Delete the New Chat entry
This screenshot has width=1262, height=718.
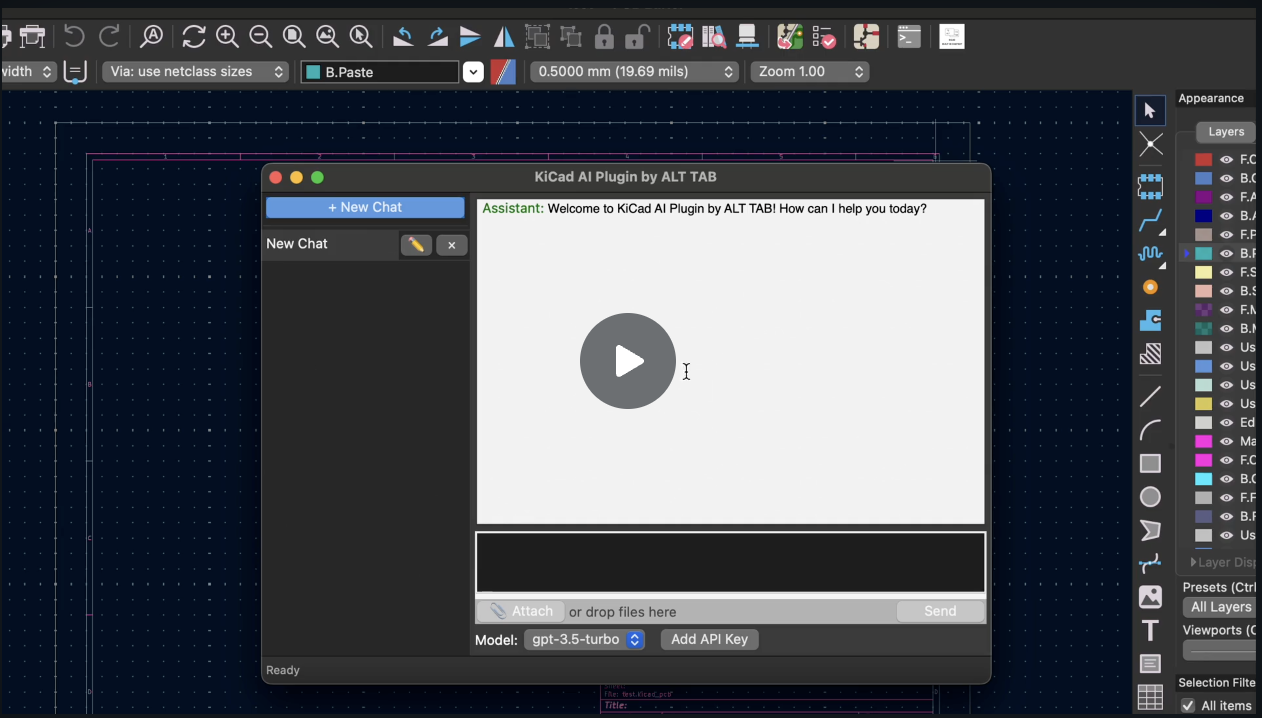pos(452,245)
